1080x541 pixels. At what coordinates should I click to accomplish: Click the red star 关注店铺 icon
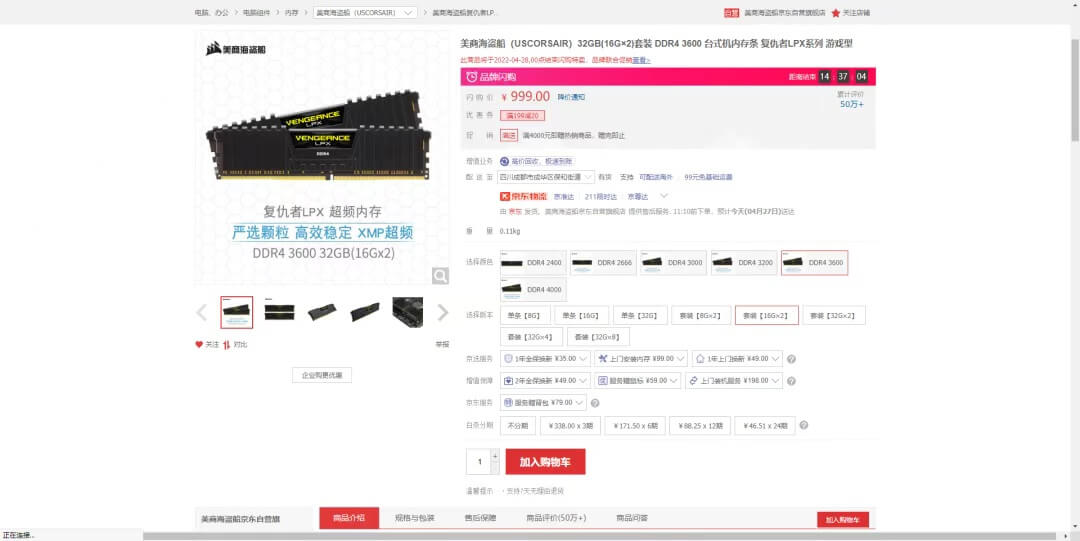pos(835,12)
